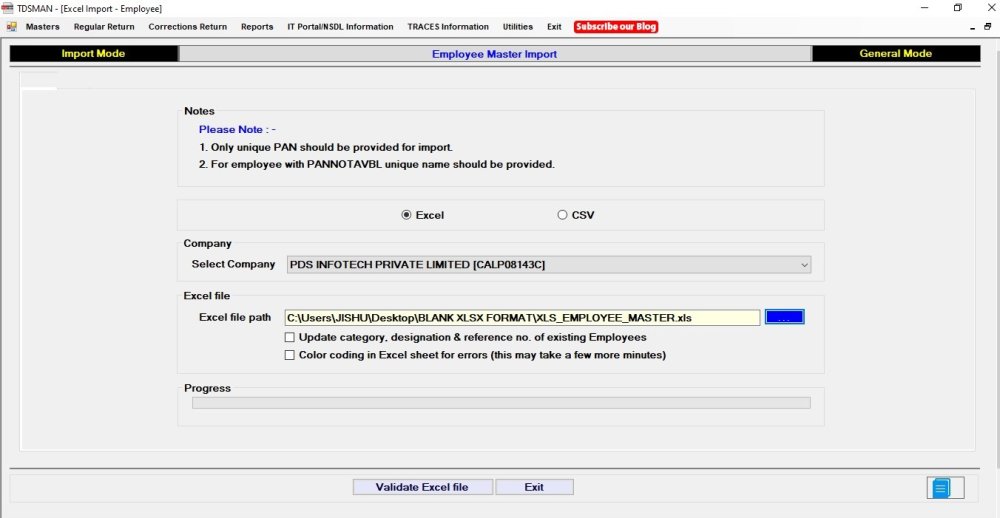Open TRACES Information menu
Screen dimensions: 1000x518
448,27
